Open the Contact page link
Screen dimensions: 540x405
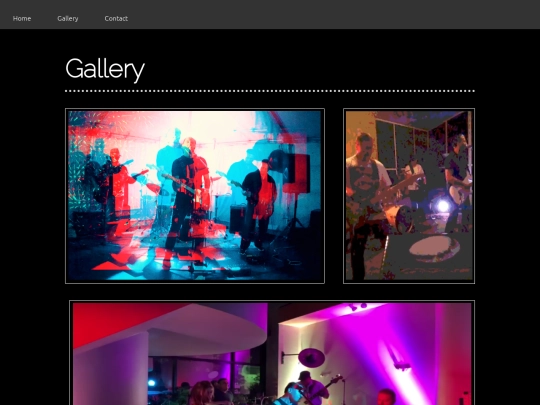tap(116, 19)
